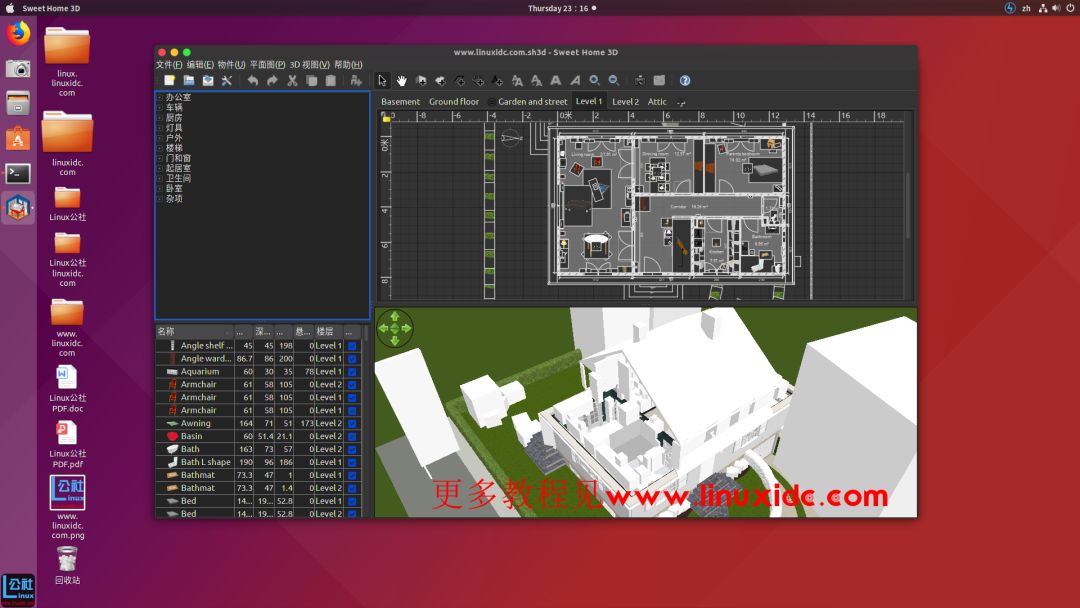Toggle visibility checkbox for Bathmat Level 2 row

tap(352, 488)
